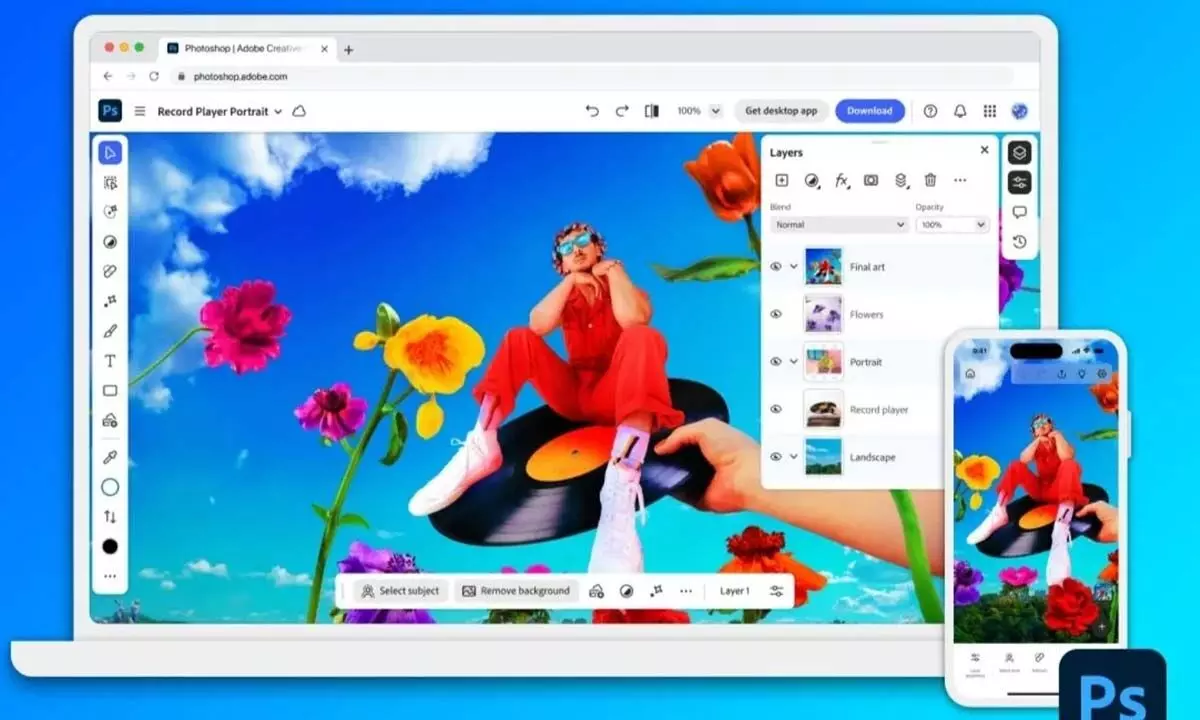
Task: Create a new layer in the Layers panel
Action: pyautogui.click(x=782, y=180)
